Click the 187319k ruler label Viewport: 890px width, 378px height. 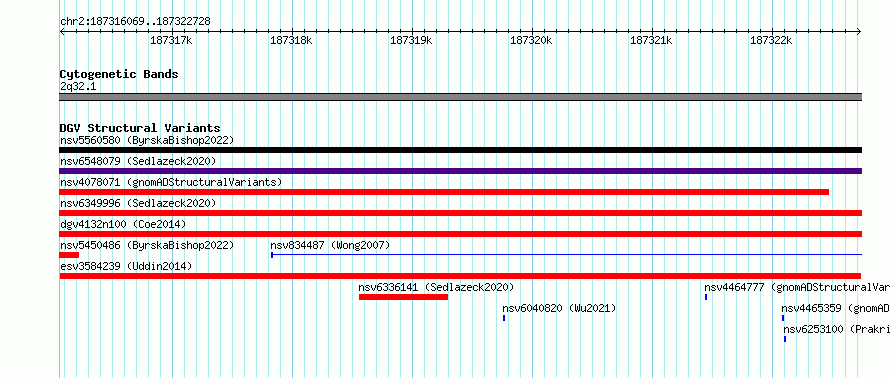(412, 41)
